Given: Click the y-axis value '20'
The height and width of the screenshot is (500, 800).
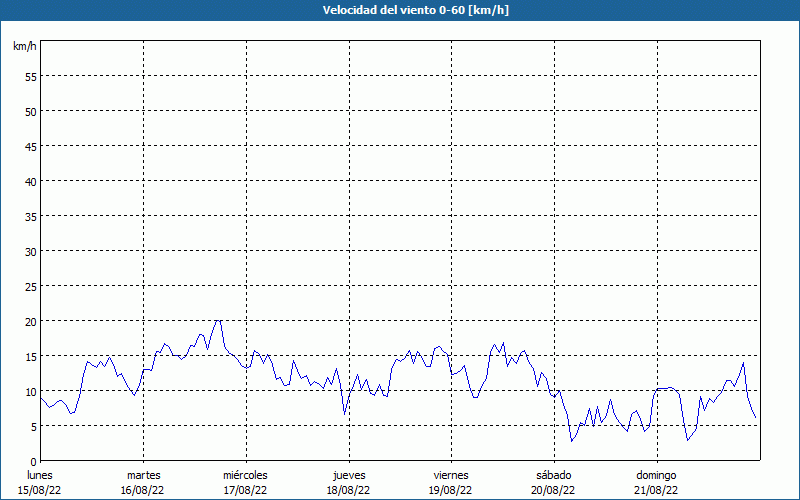Looking at the screenshot, I should pos(31,321).
